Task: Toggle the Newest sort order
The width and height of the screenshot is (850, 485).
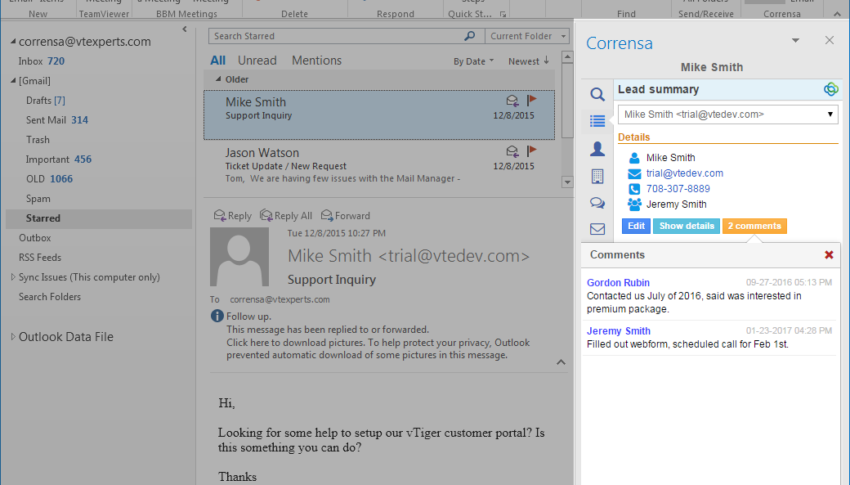Action: (x=529, y=61)
